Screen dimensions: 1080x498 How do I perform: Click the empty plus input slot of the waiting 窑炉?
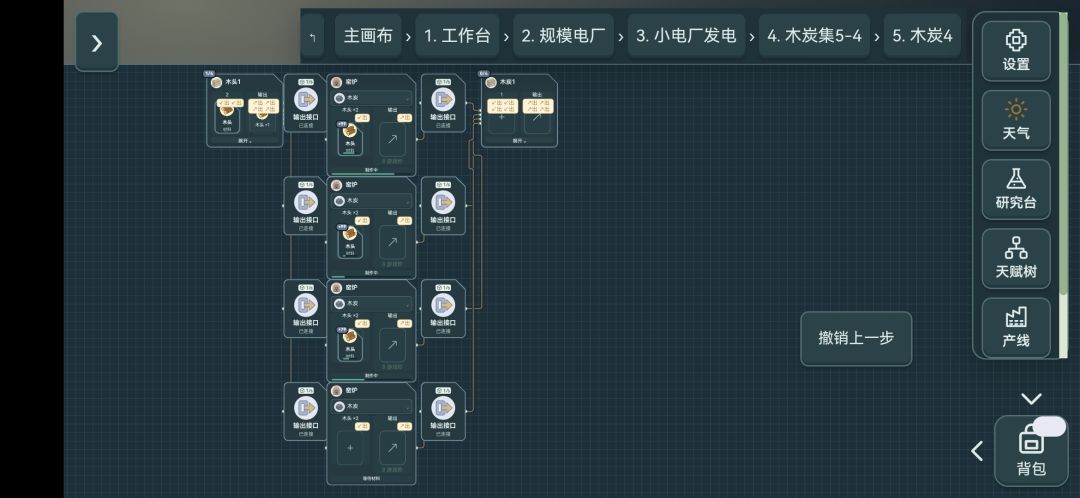350,448
